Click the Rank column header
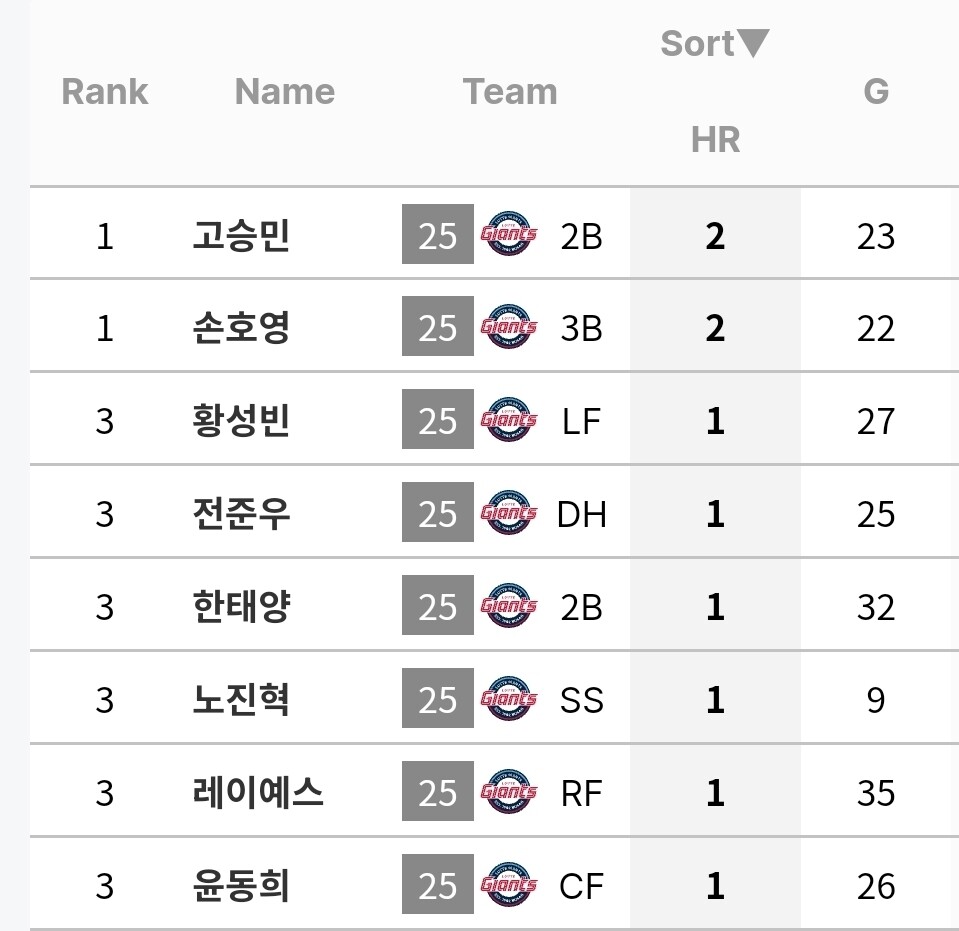 104,92
